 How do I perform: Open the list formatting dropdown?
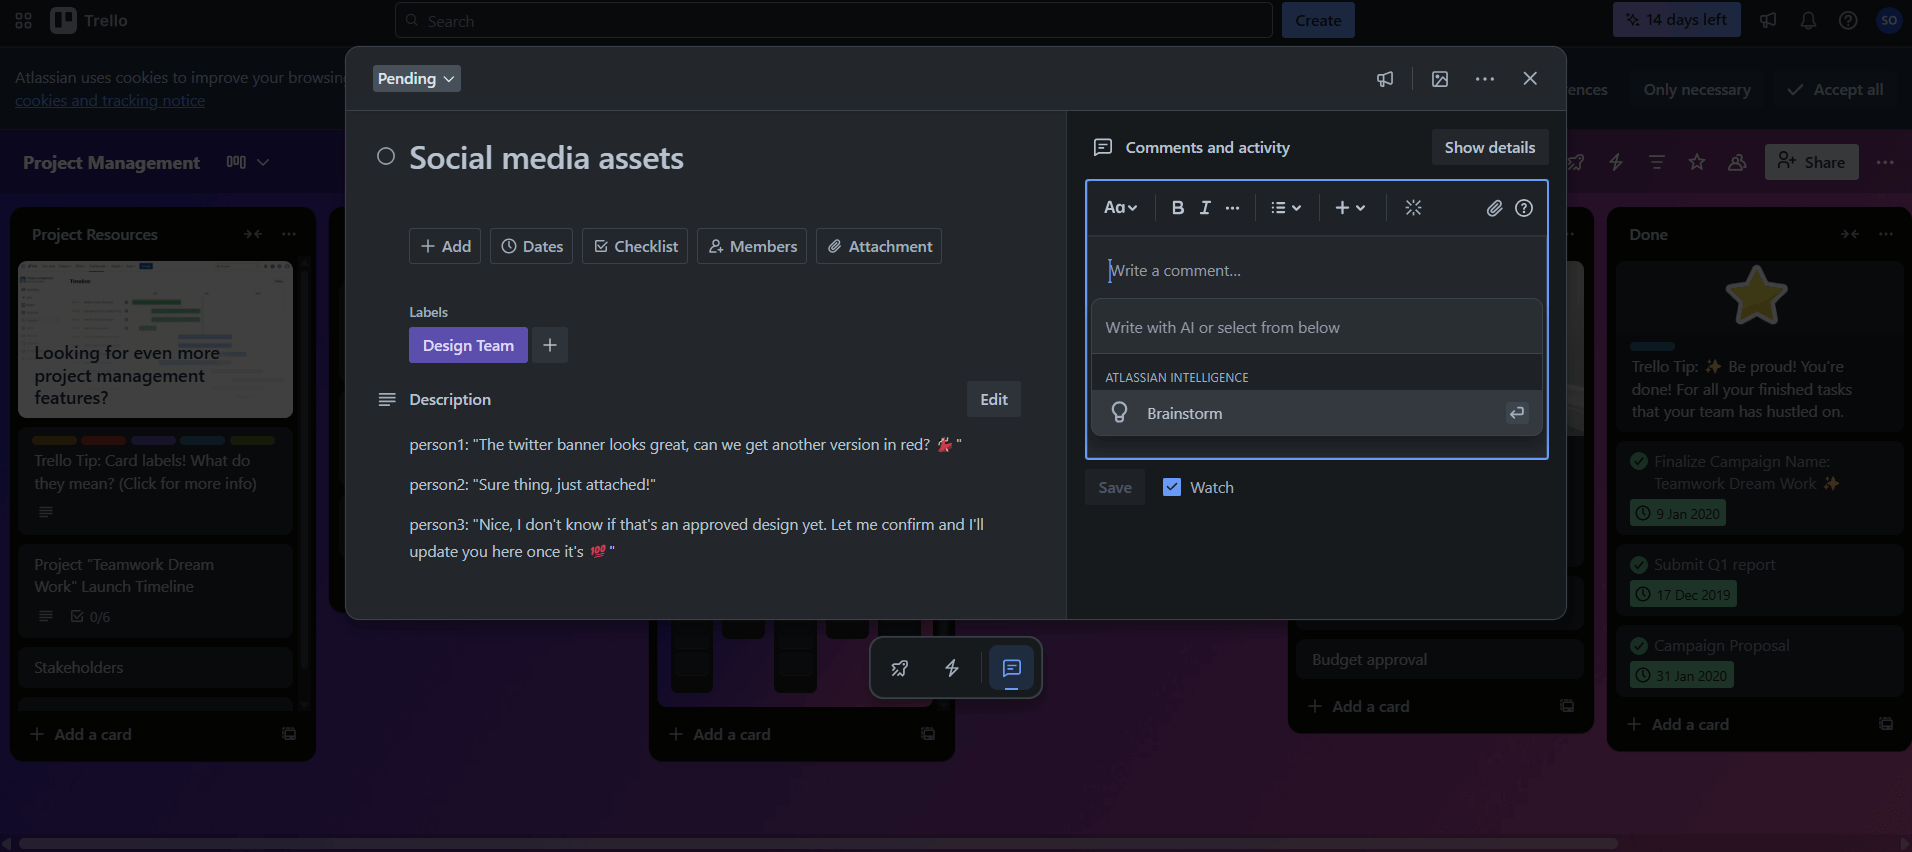1286,208
